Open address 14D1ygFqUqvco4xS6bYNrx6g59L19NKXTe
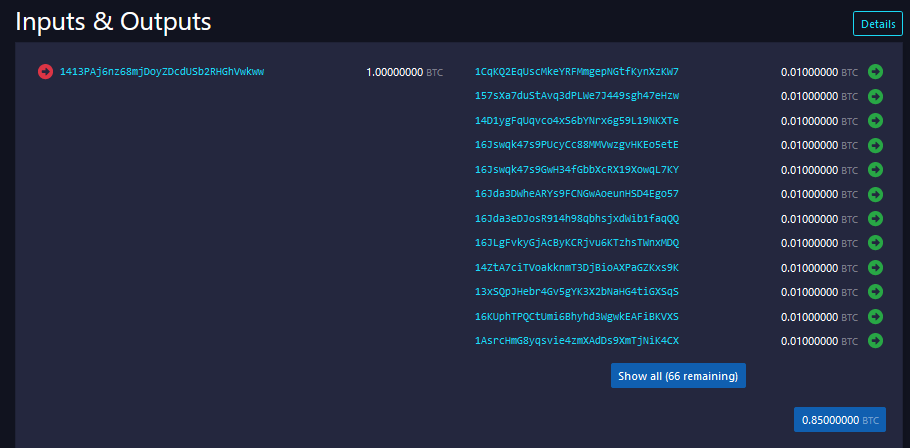This screenshot has height=448, width=910. tap(577, 121)
